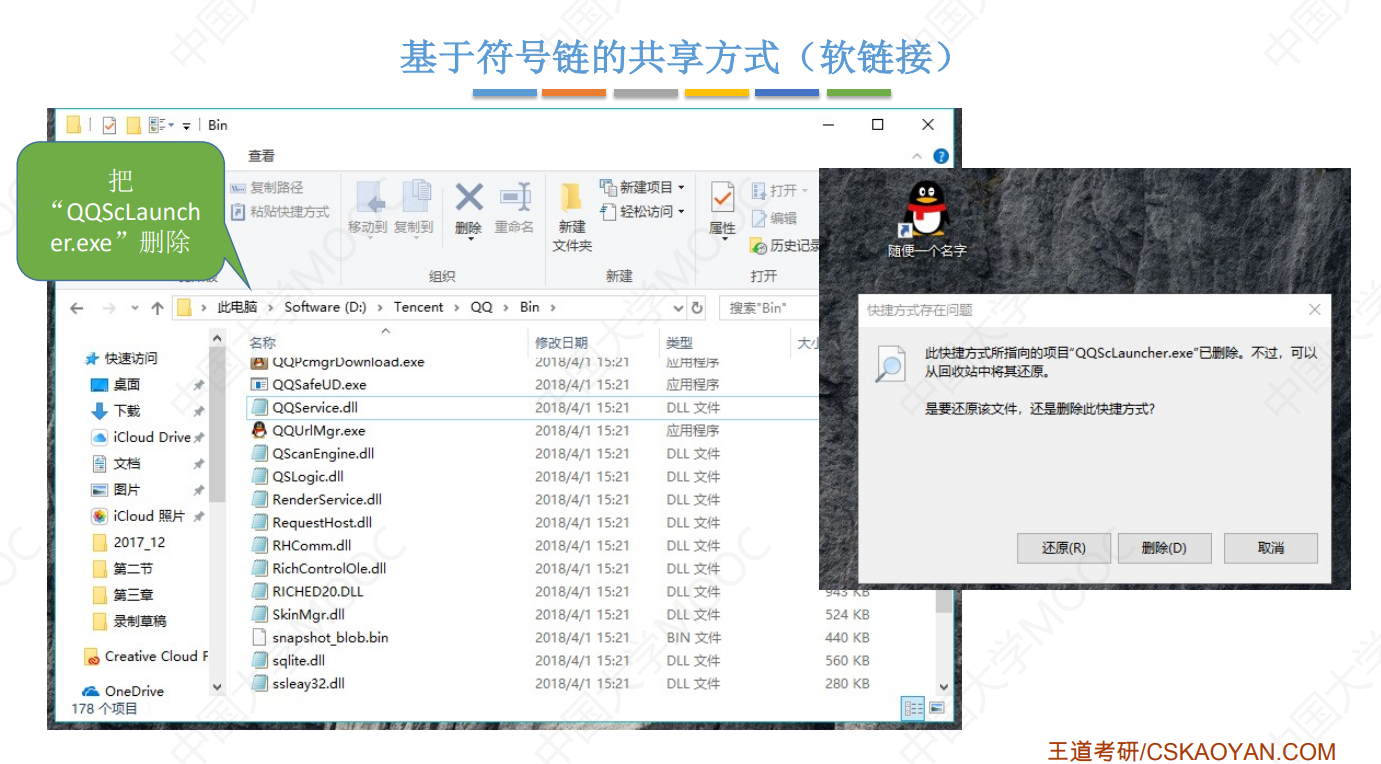Click 编辑 (Edit) in the ribbon

click(x=774, y=218)
